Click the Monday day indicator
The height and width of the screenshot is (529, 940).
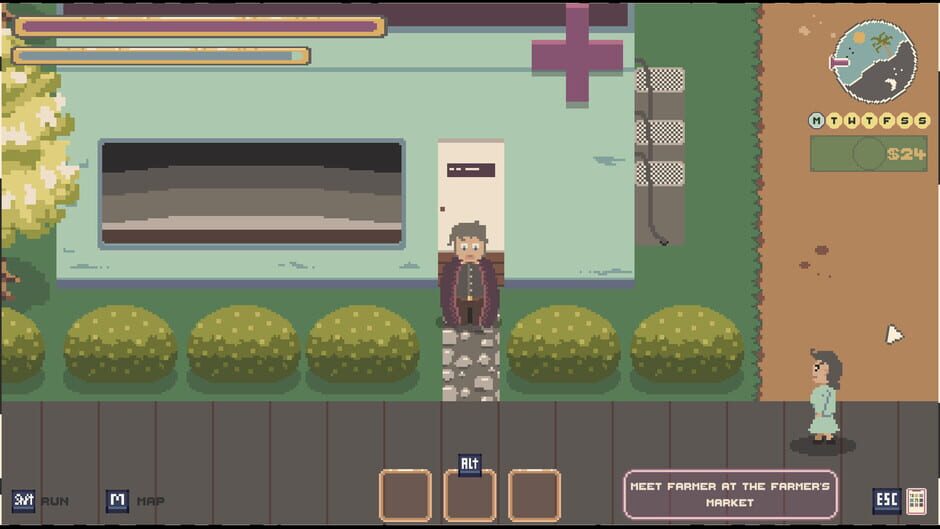coord(816,121)
